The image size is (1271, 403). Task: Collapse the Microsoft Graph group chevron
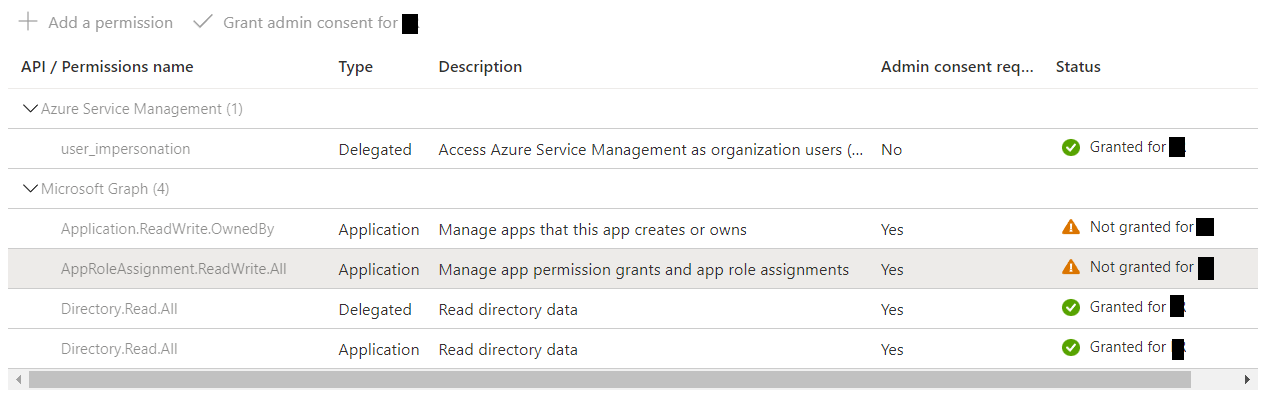[30, 189]
